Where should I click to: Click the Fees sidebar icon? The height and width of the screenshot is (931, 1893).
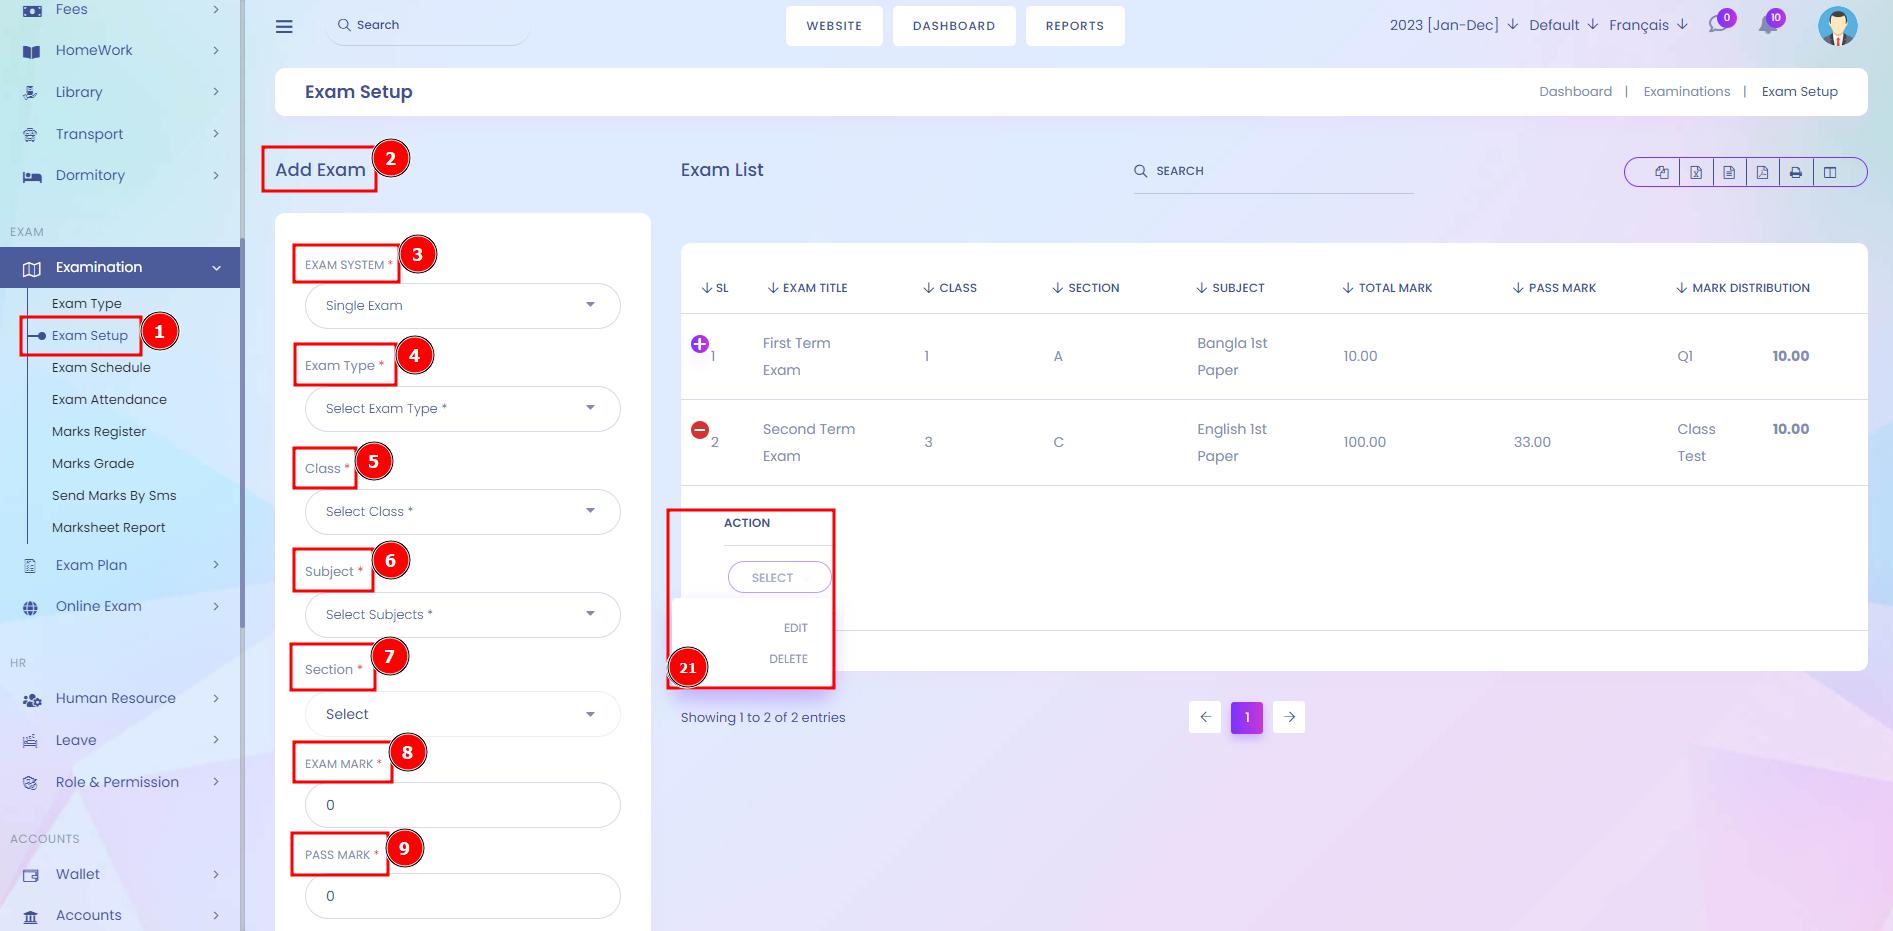click(32, 10)
